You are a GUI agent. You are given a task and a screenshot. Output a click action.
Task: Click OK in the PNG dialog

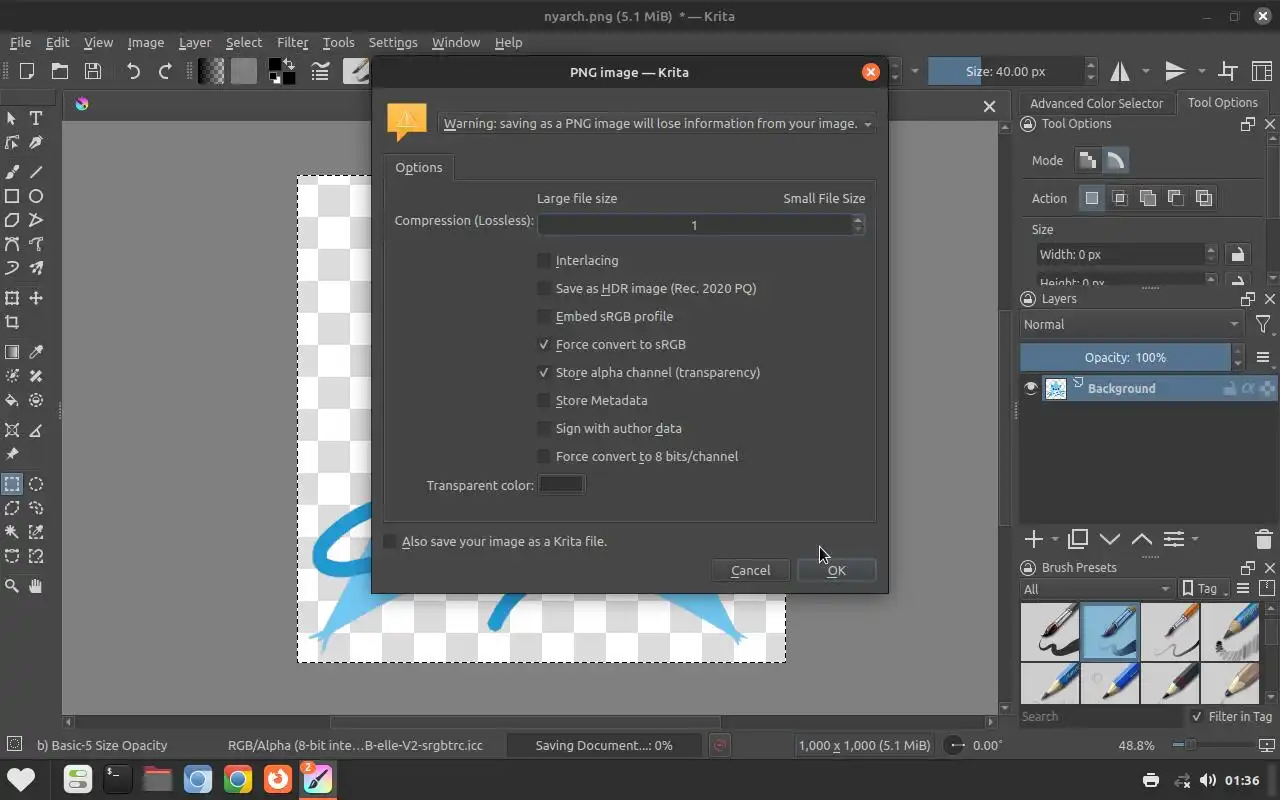tap(836, 570)
